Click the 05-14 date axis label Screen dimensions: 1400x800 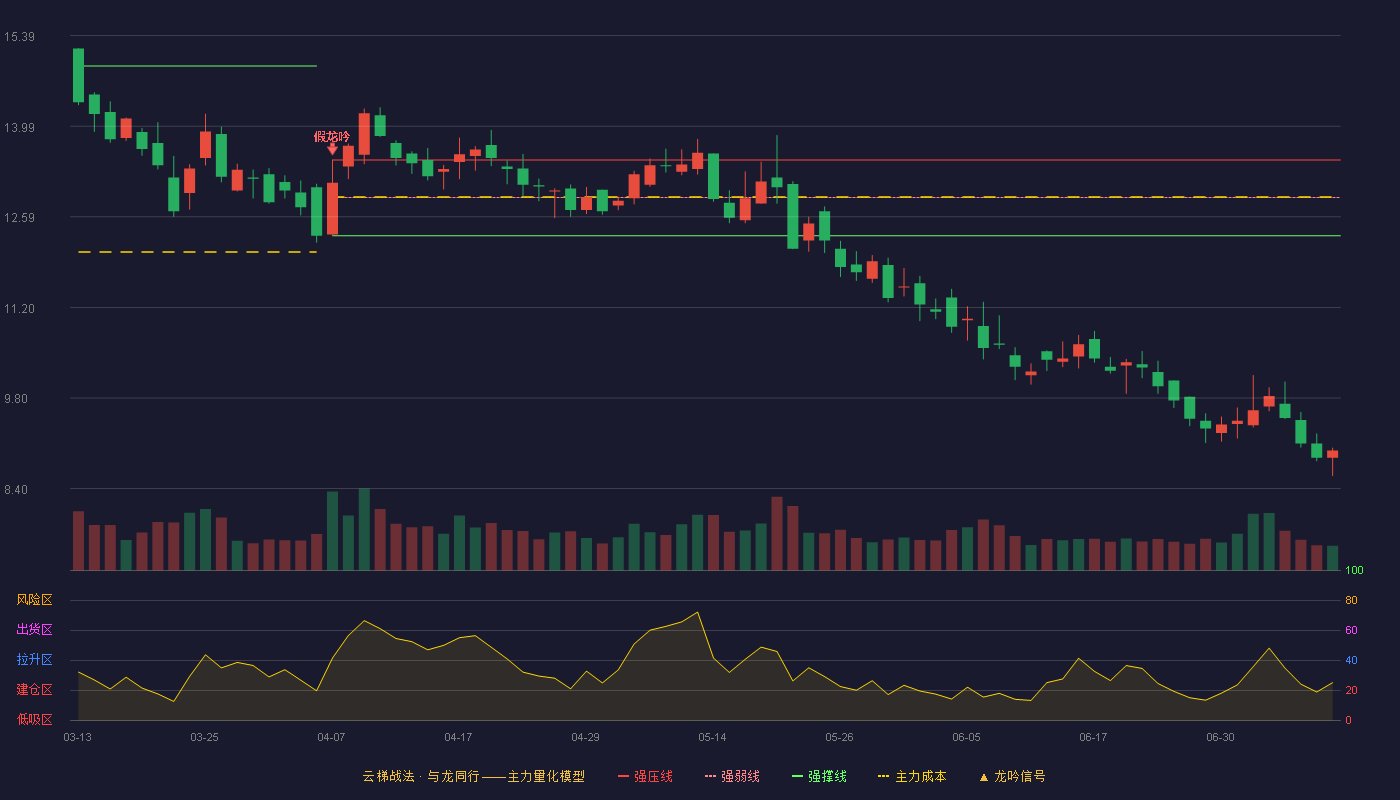tap(712, 737)
